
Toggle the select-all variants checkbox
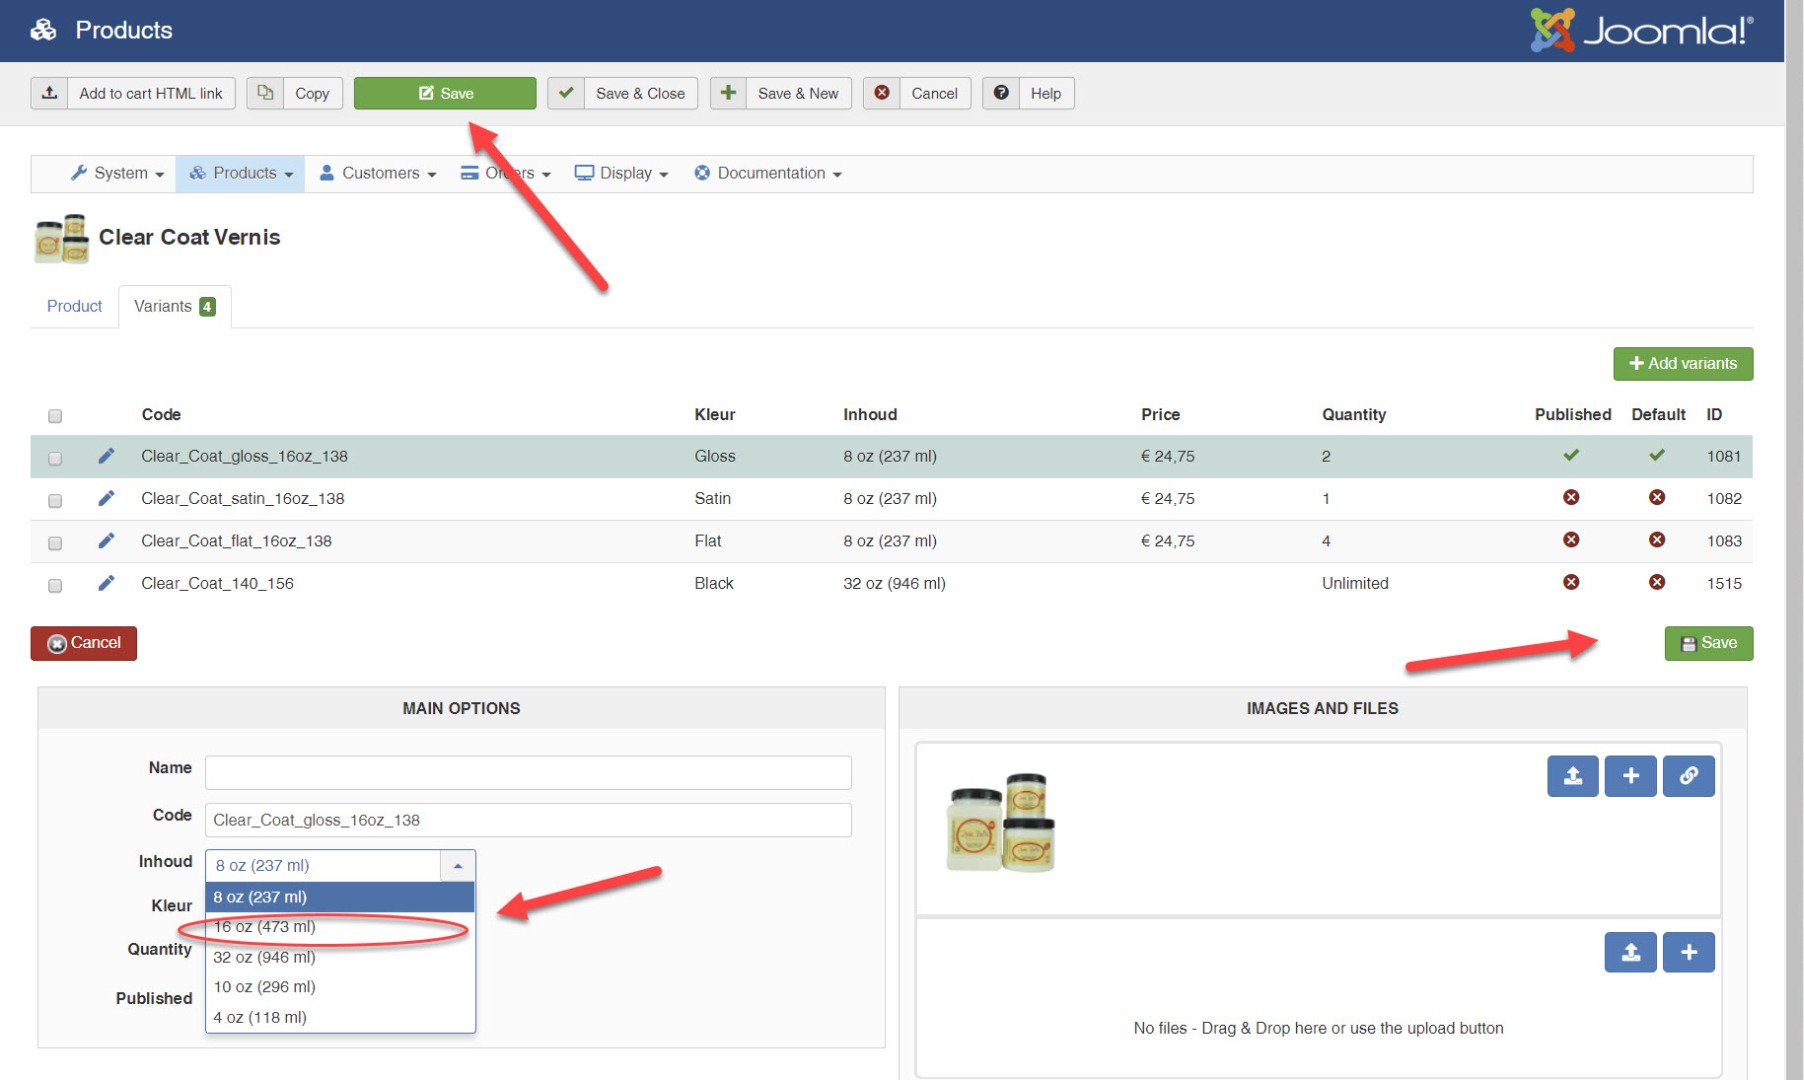55,416
